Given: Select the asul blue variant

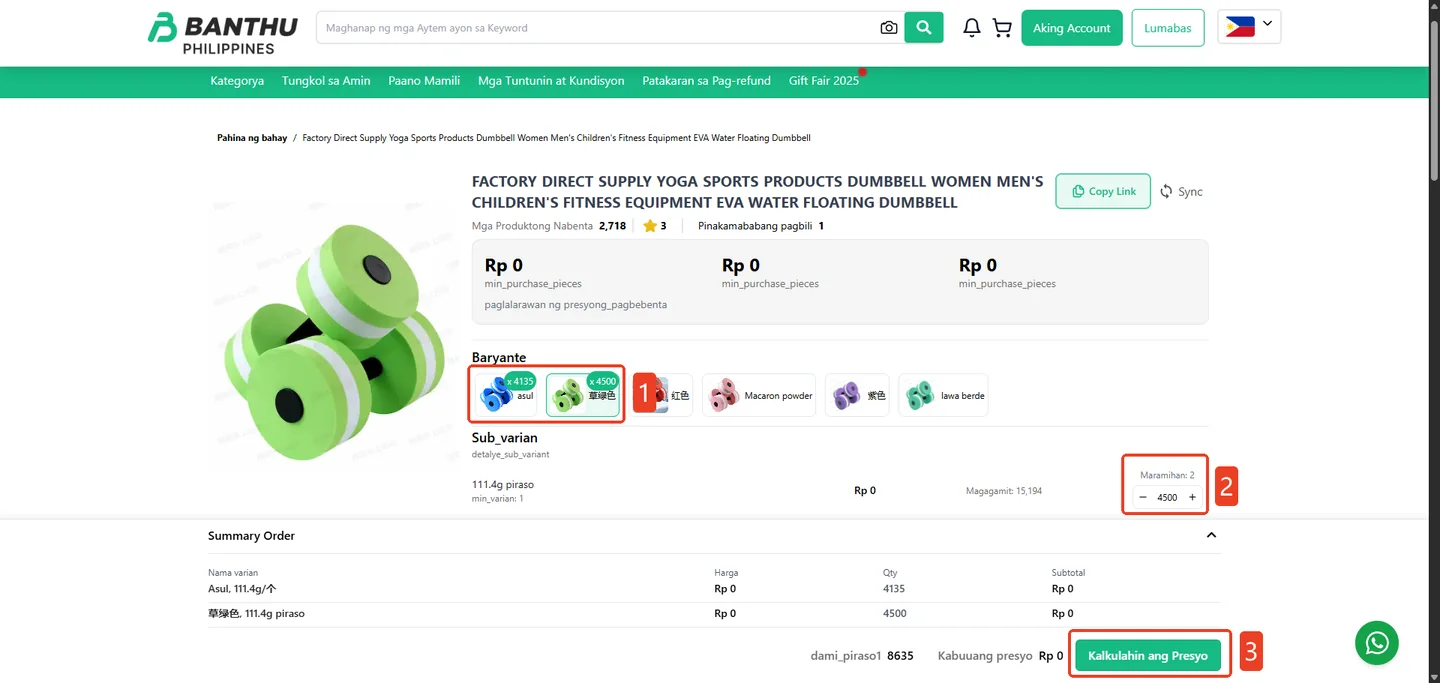Looking at the screenshot, I should pyautogui.click(x=506, y=395).
